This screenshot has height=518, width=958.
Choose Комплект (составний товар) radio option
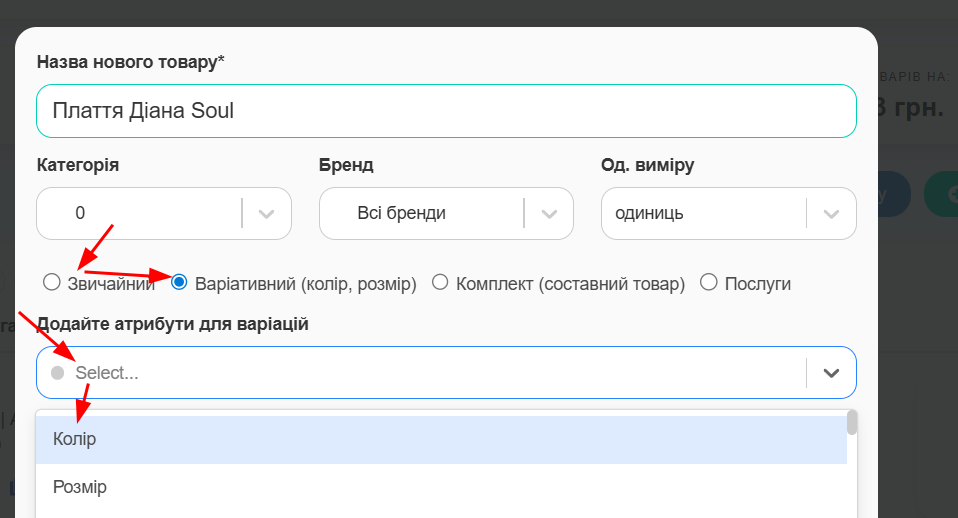point(440,283)
